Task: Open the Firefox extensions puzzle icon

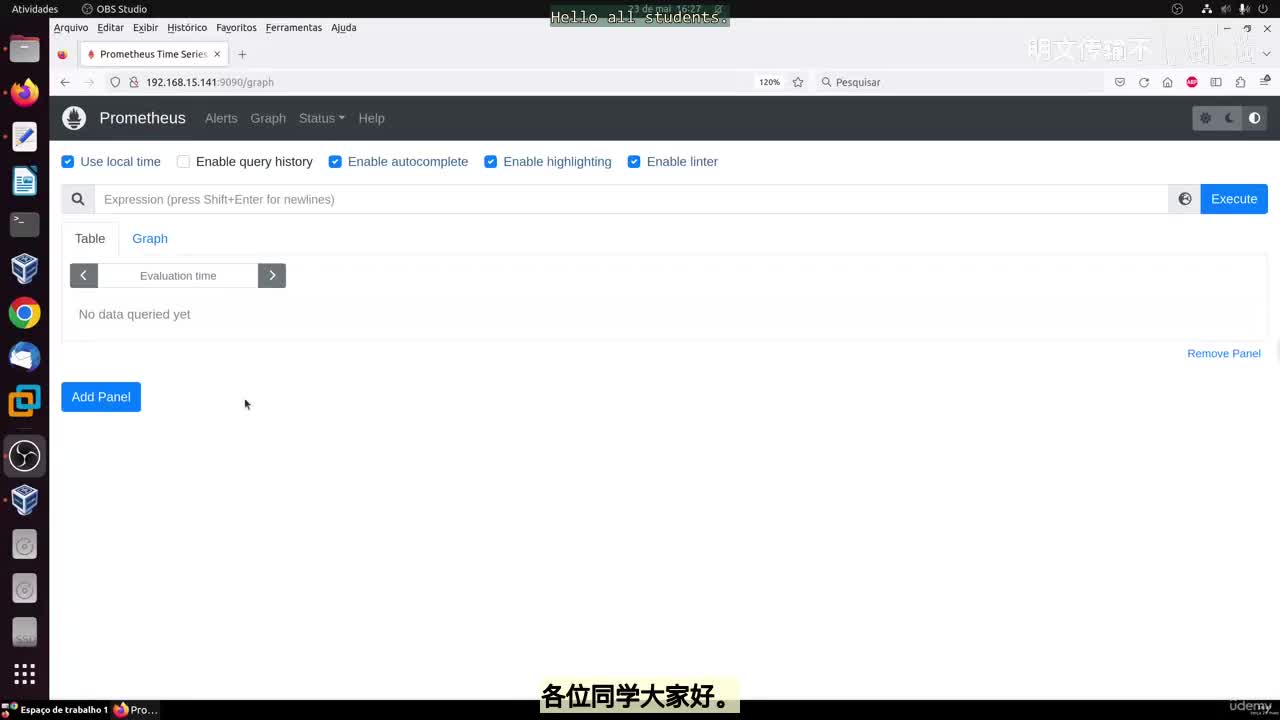Action: (x=1241, y=82)
